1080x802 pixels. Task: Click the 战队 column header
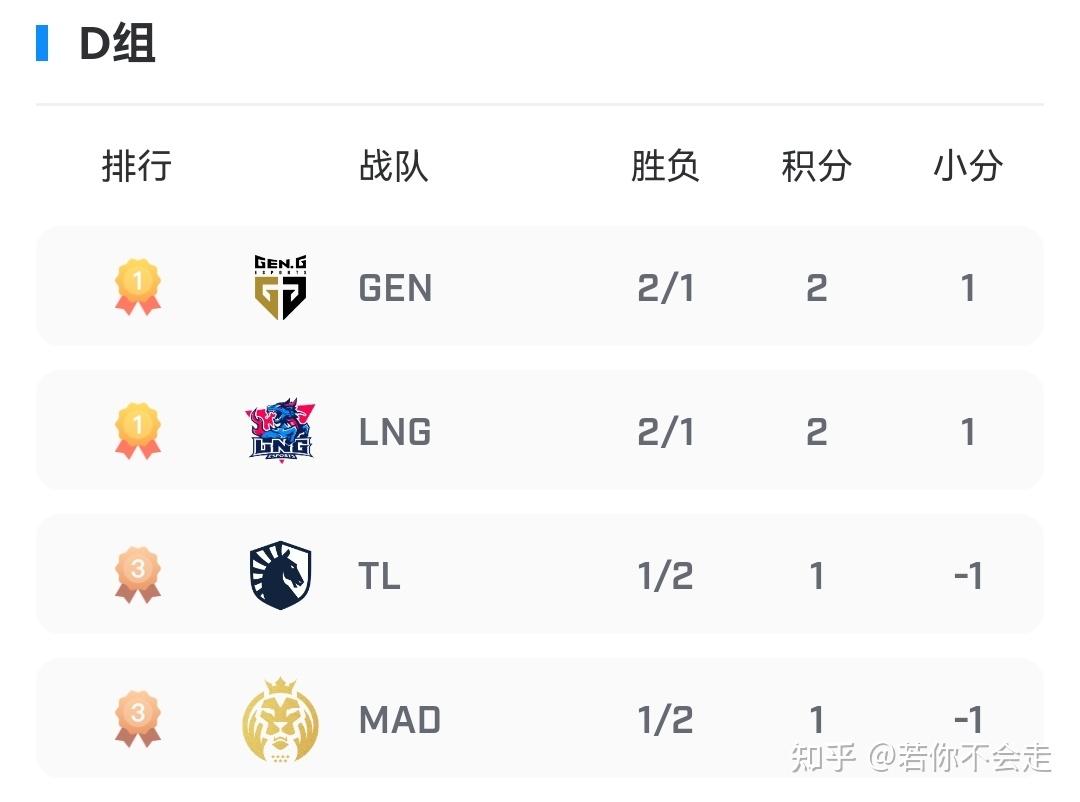[394, 166]
